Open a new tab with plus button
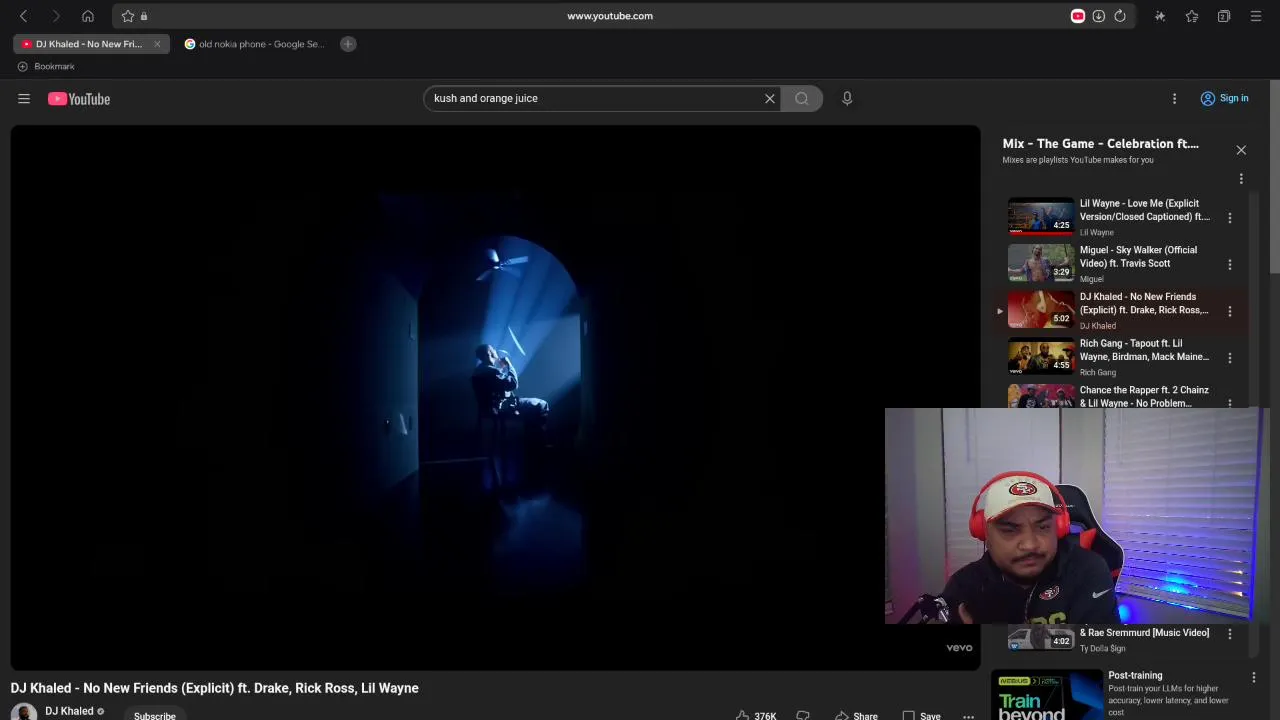The height and width of the screenshot is (720, 1280). click(348, 44)
